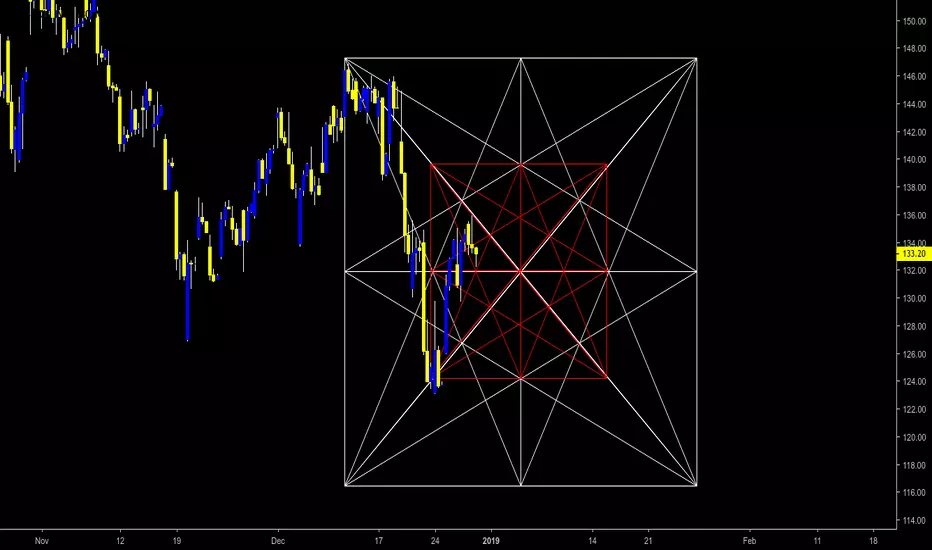Click the 120.00 price axis label
932x550 pixels.
(x=914, y=437)
